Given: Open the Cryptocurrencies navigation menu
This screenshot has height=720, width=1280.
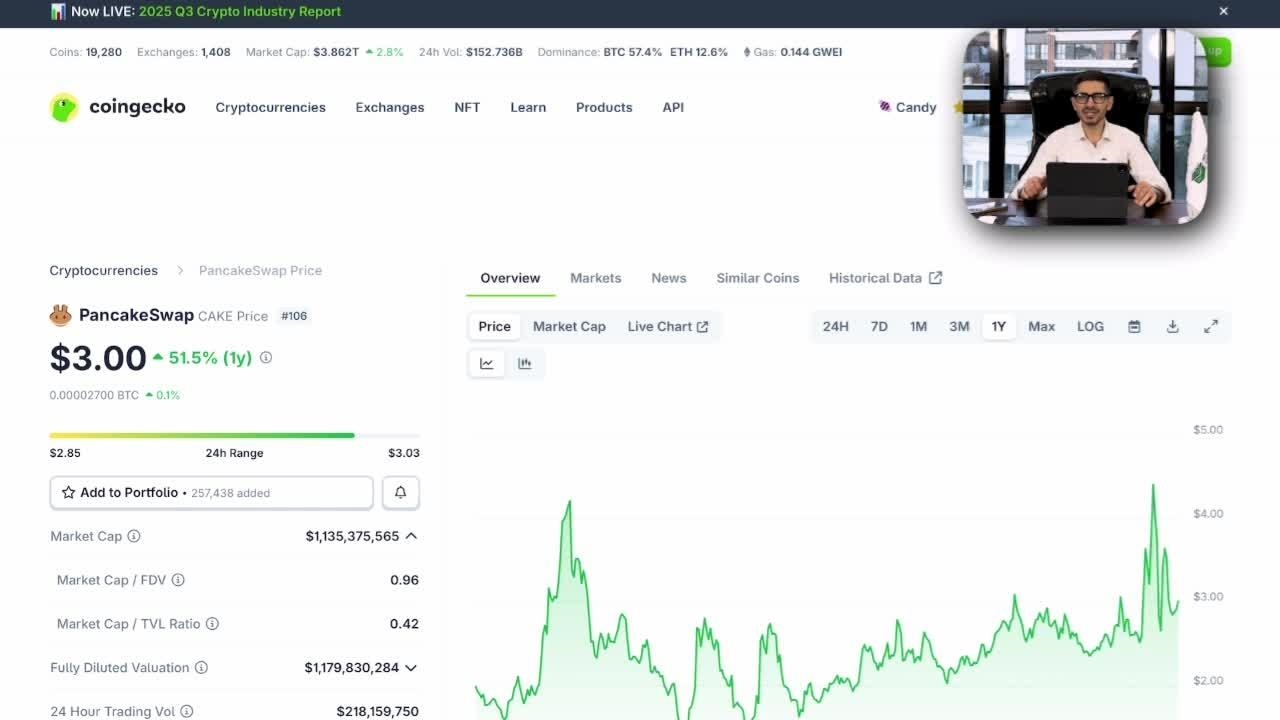Looking at the screenshot, I should click(x=270, y=107).
